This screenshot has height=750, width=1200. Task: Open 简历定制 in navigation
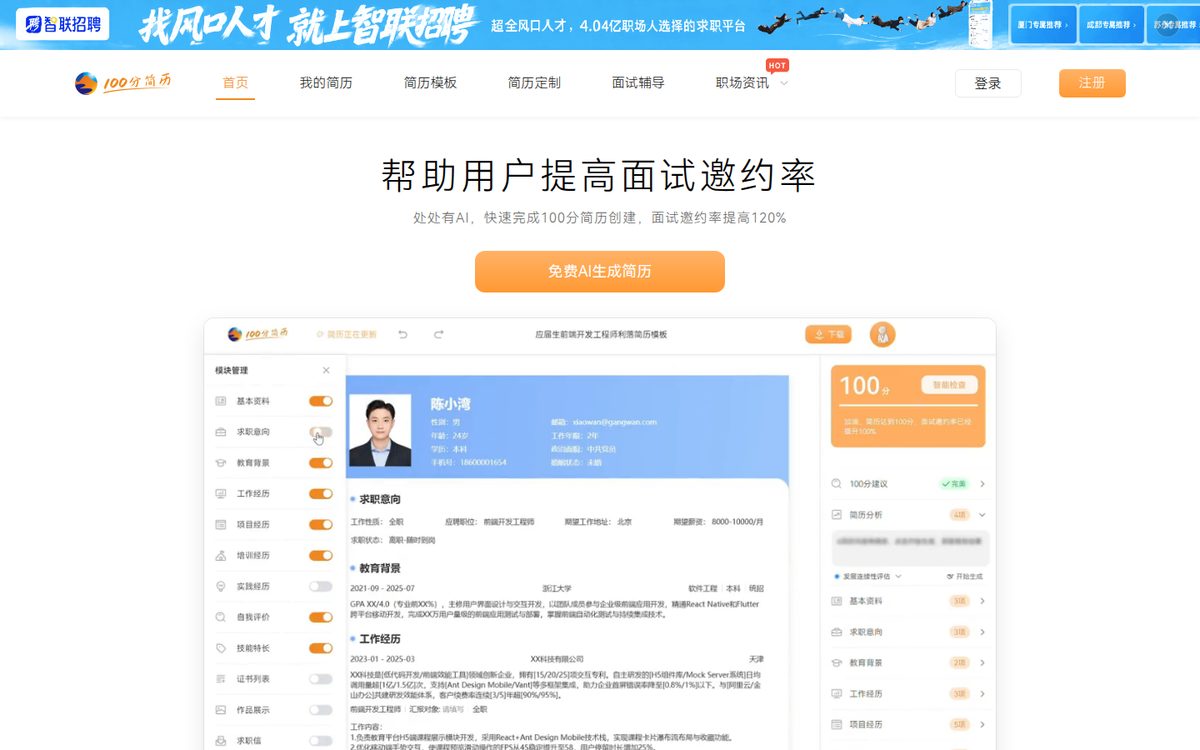coord(534,83)
